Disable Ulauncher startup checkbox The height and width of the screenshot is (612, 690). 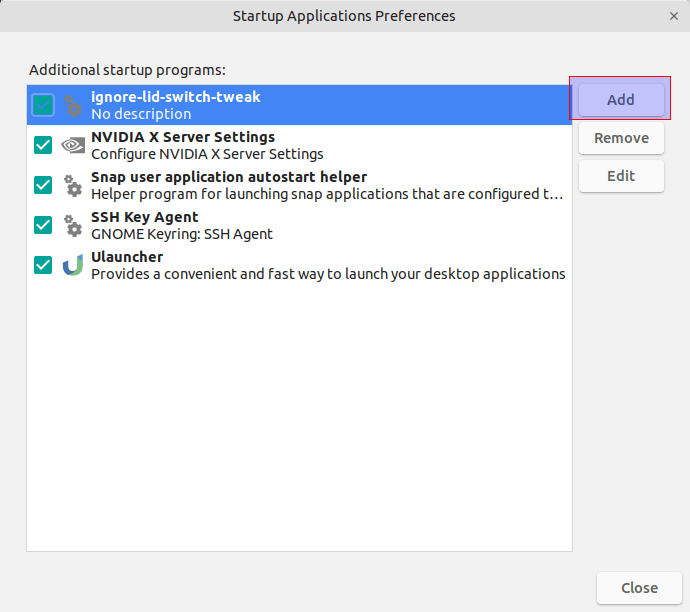tap(43, 265)
